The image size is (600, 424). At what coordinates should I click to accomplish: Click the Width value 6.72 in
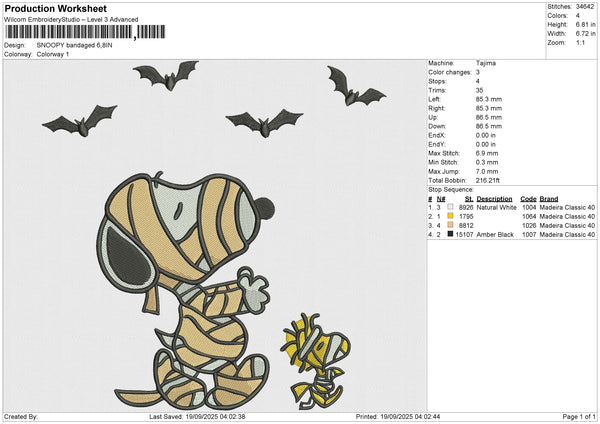585,34
